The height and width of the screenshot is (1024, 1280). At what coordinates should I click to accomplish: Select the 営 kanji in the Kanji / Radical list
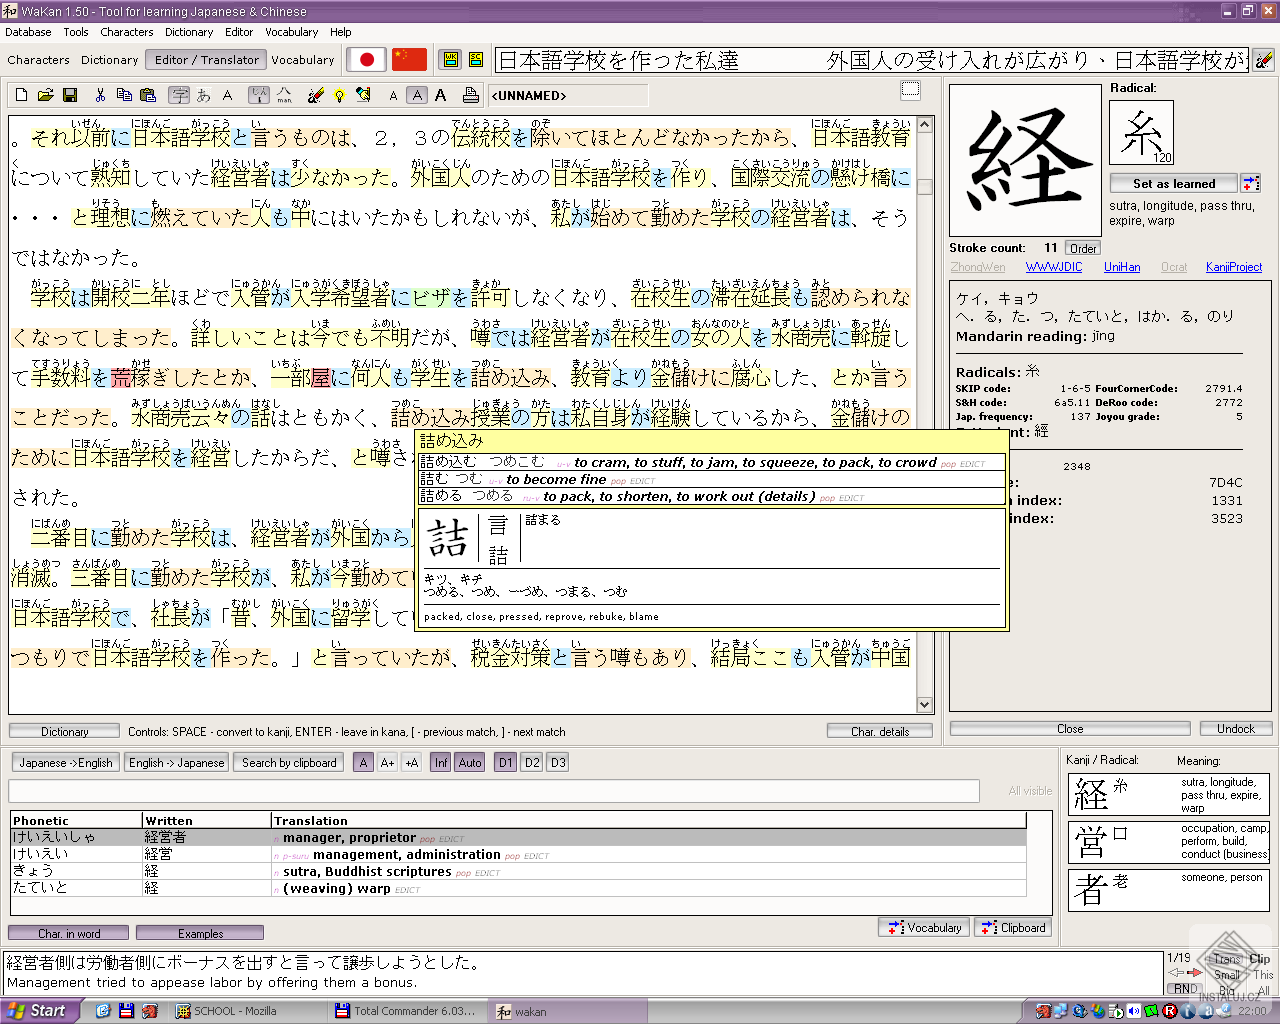coord(1169,843)
